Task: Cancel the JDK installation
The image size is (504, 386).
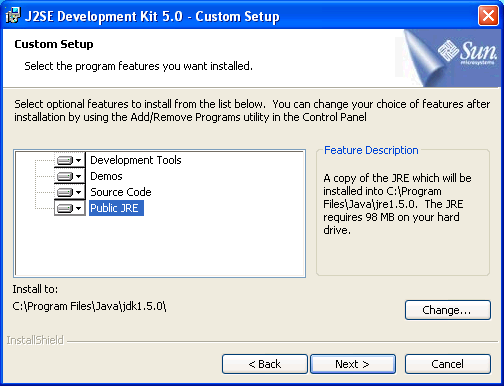Action: pyautogui.click(x=448, y=364)
